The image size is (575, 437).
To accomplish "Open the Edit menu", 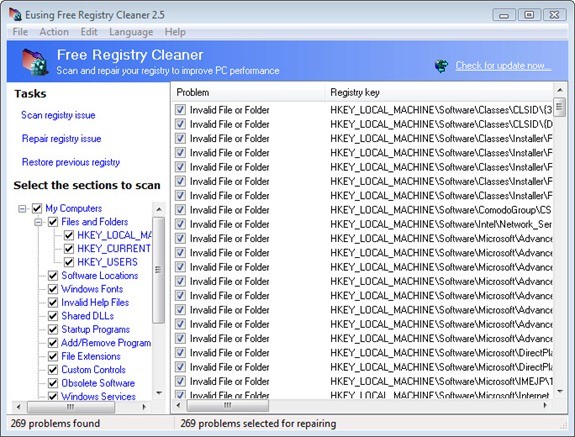I will [89, 32].
